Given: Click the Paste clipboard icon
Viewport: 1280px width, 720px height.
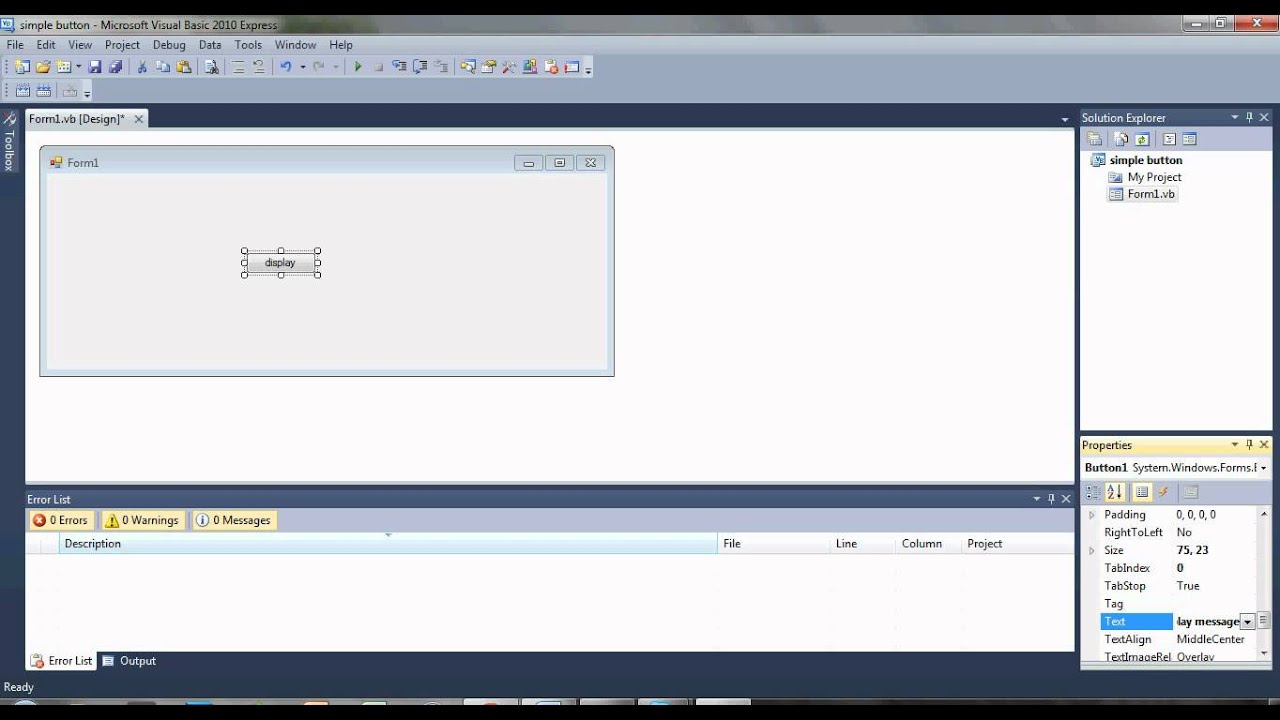Looking at the screenshot, I should 184,67.
